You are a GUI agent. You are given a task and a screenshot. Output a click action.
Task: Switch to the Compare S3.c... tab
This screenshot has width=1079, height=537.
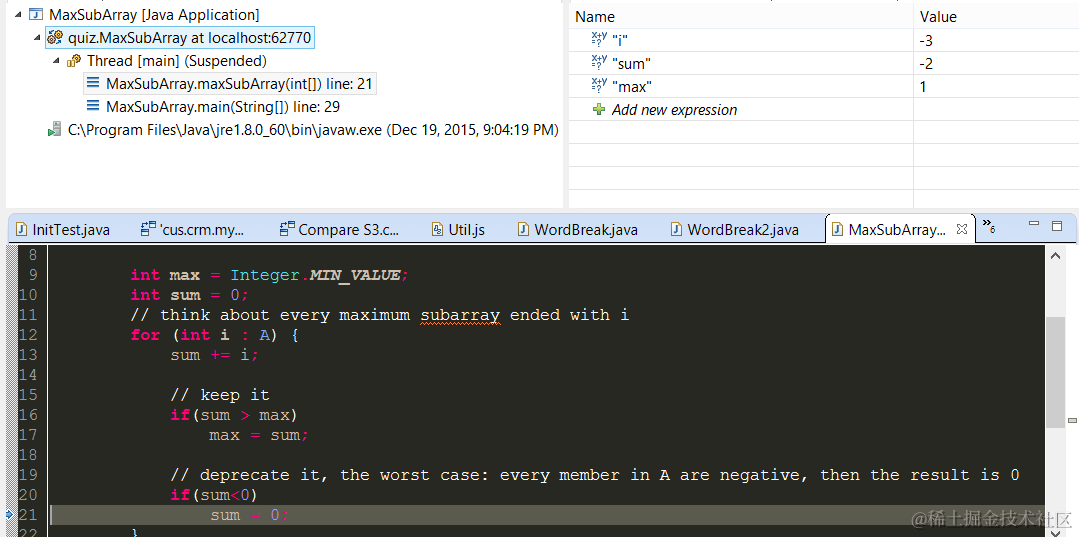coord(339,229)
